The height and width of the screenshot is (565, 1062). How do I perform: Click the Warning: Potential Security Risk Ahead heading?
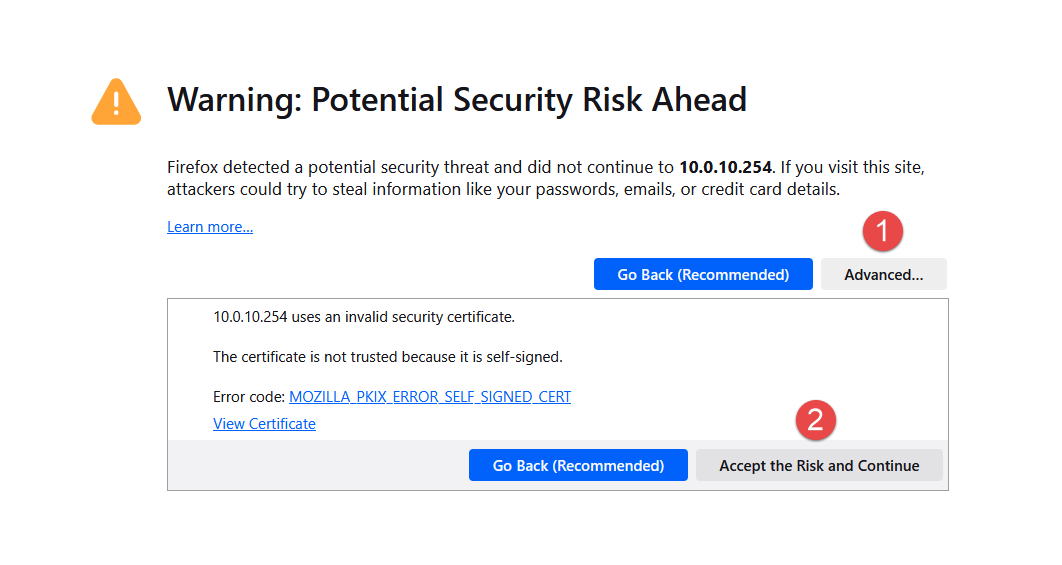[x=457, y=100]
